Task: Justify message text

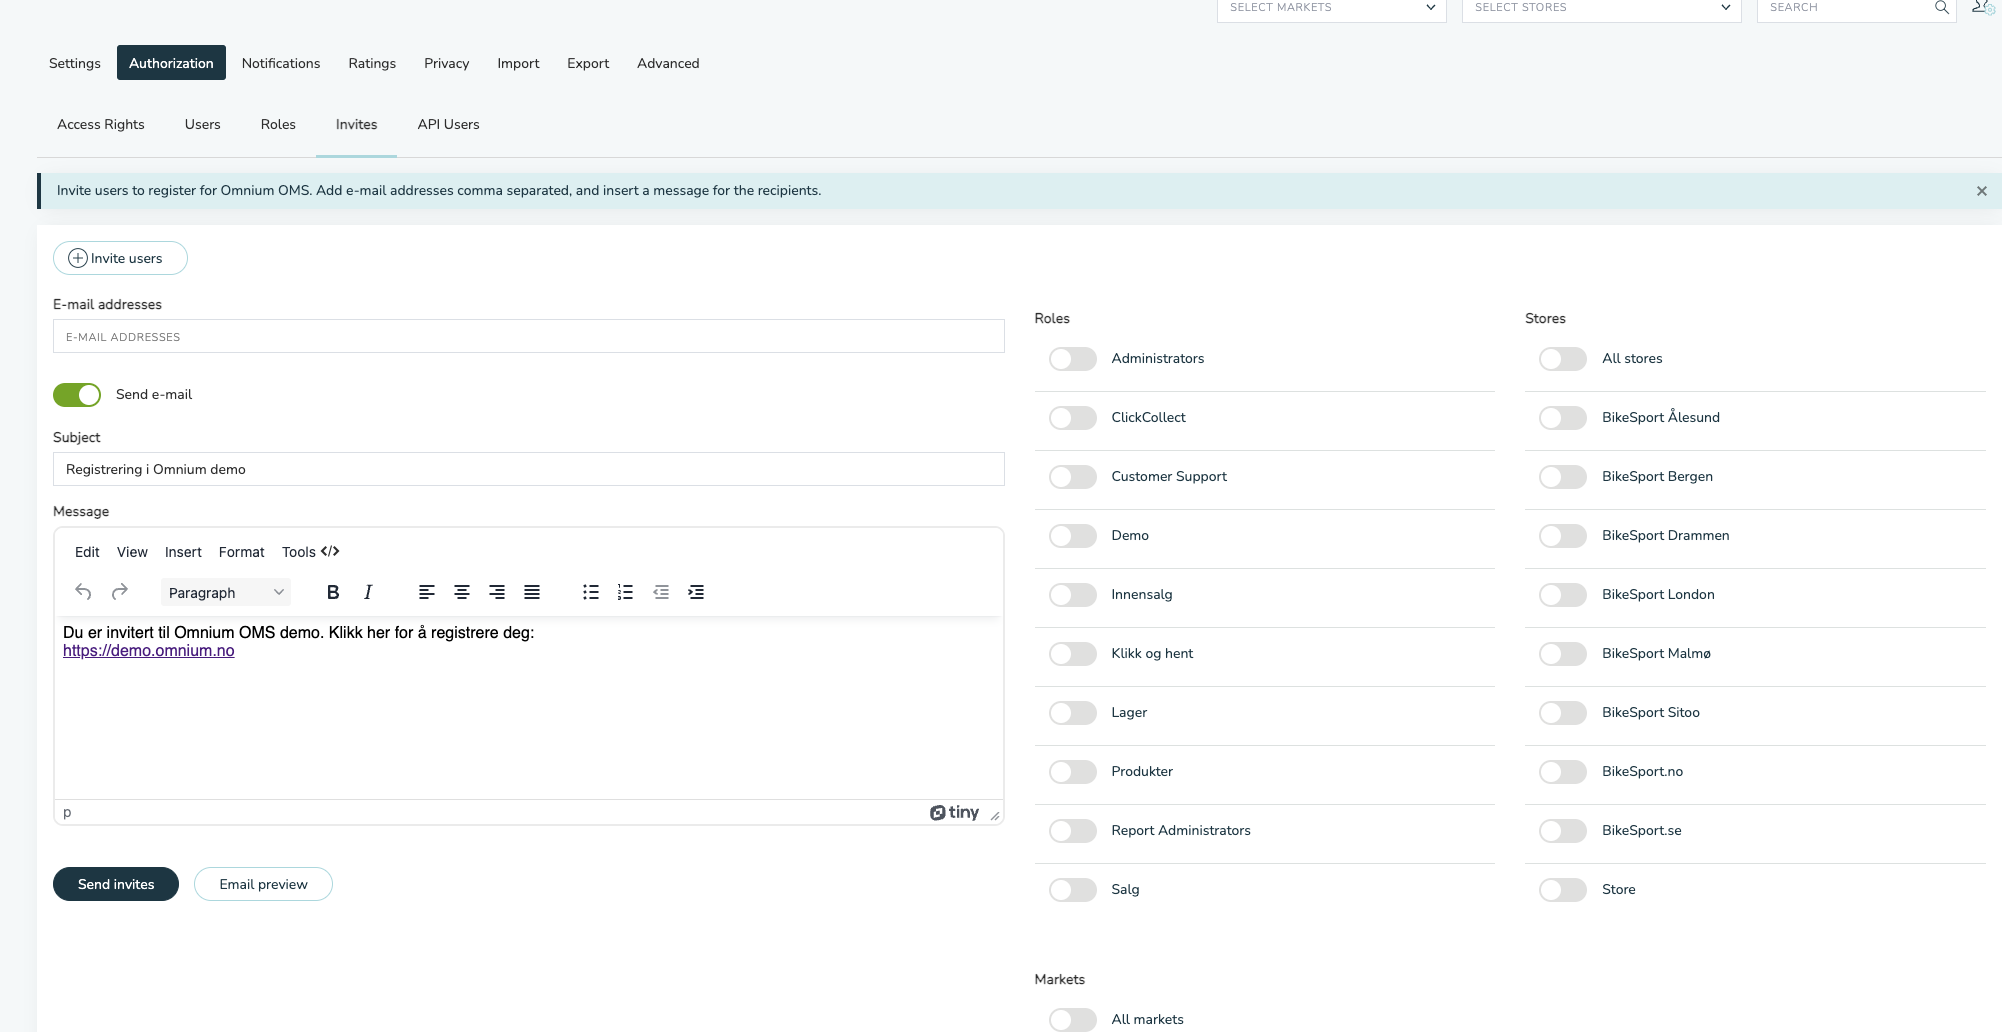Action: pos(532,592)
